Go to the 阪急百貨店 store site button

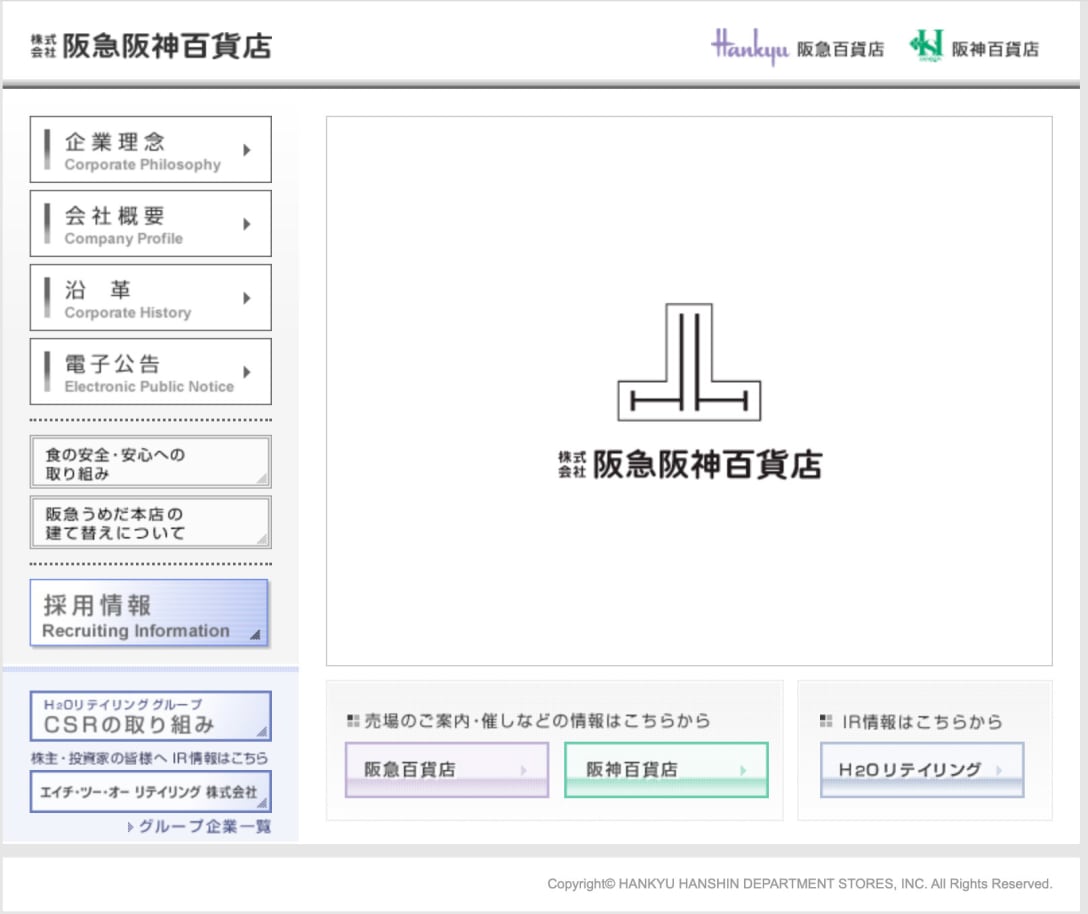(447, 770)
